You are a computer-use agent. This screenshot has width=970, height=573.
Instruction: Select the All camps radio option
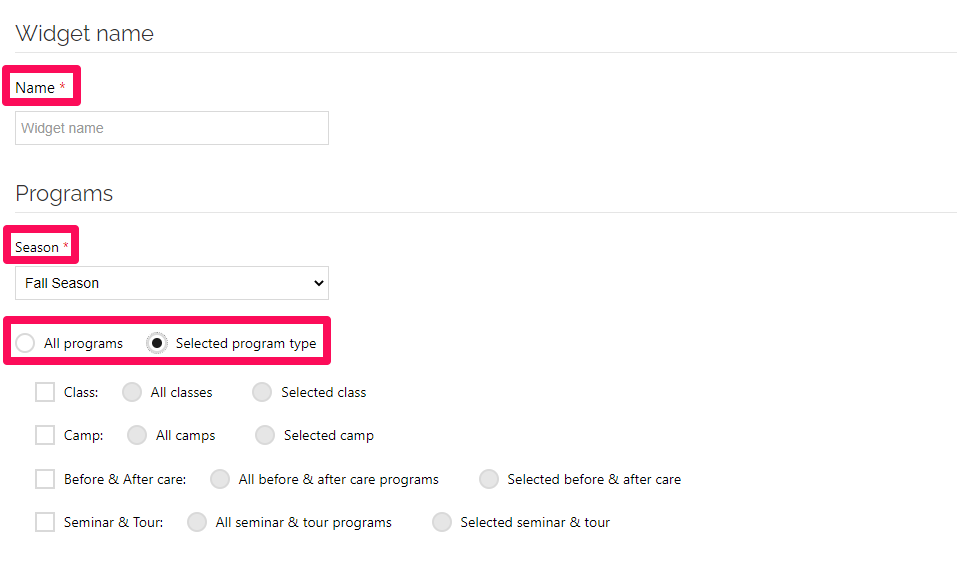tap(137, 435)
